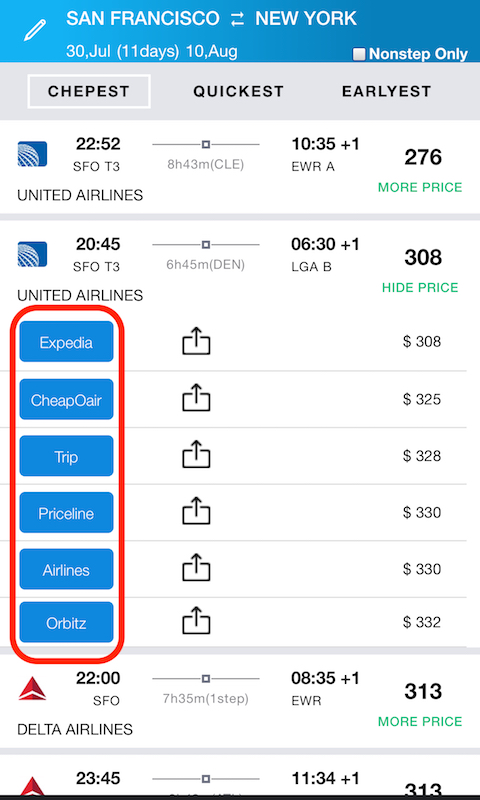Screen dimensions: 480x800
Task: Tap the share icon beside Priceline
Action: point(196,511)
